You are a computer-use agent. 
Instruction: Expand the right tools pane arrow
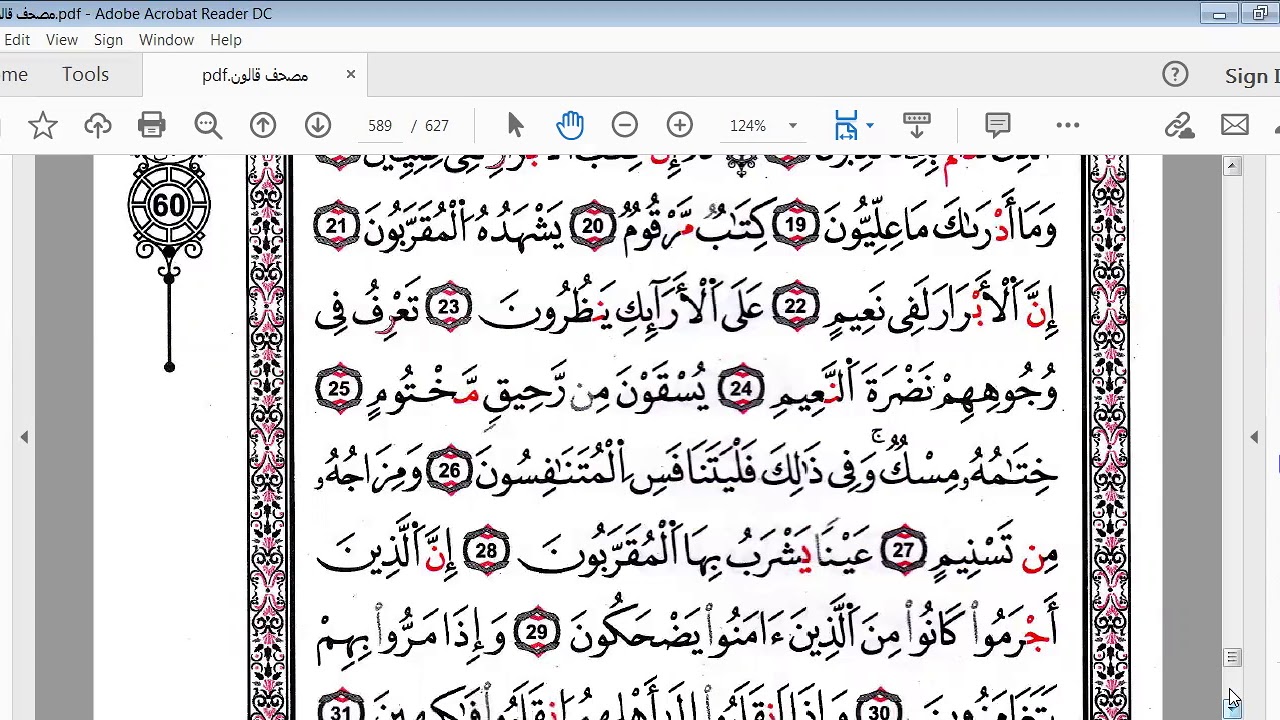click(x=1254, y=437)
